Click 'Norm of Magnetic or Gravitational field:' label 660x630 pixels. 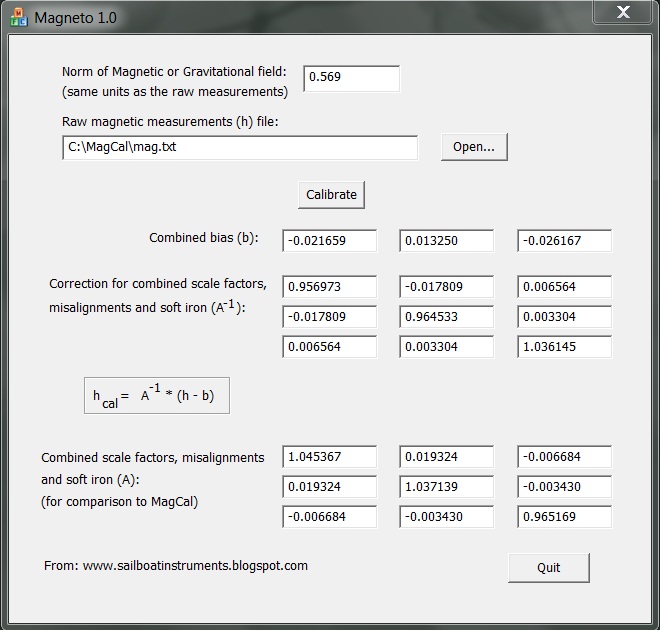tap(174, 72)
